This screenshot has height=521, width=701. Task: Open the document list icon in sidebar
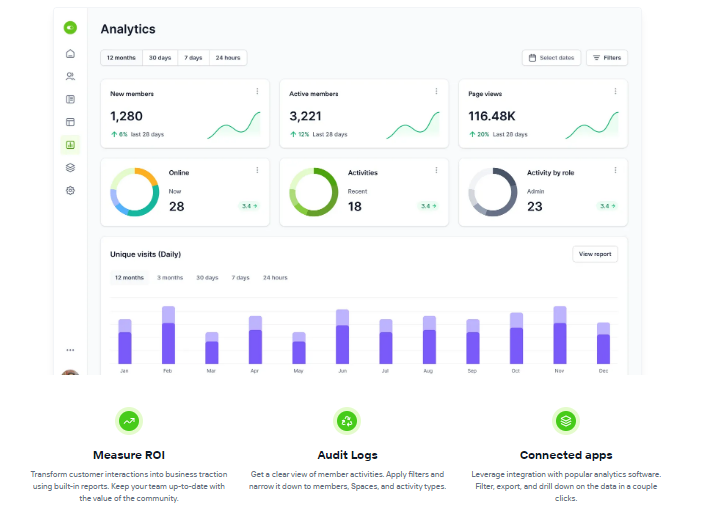70,99
